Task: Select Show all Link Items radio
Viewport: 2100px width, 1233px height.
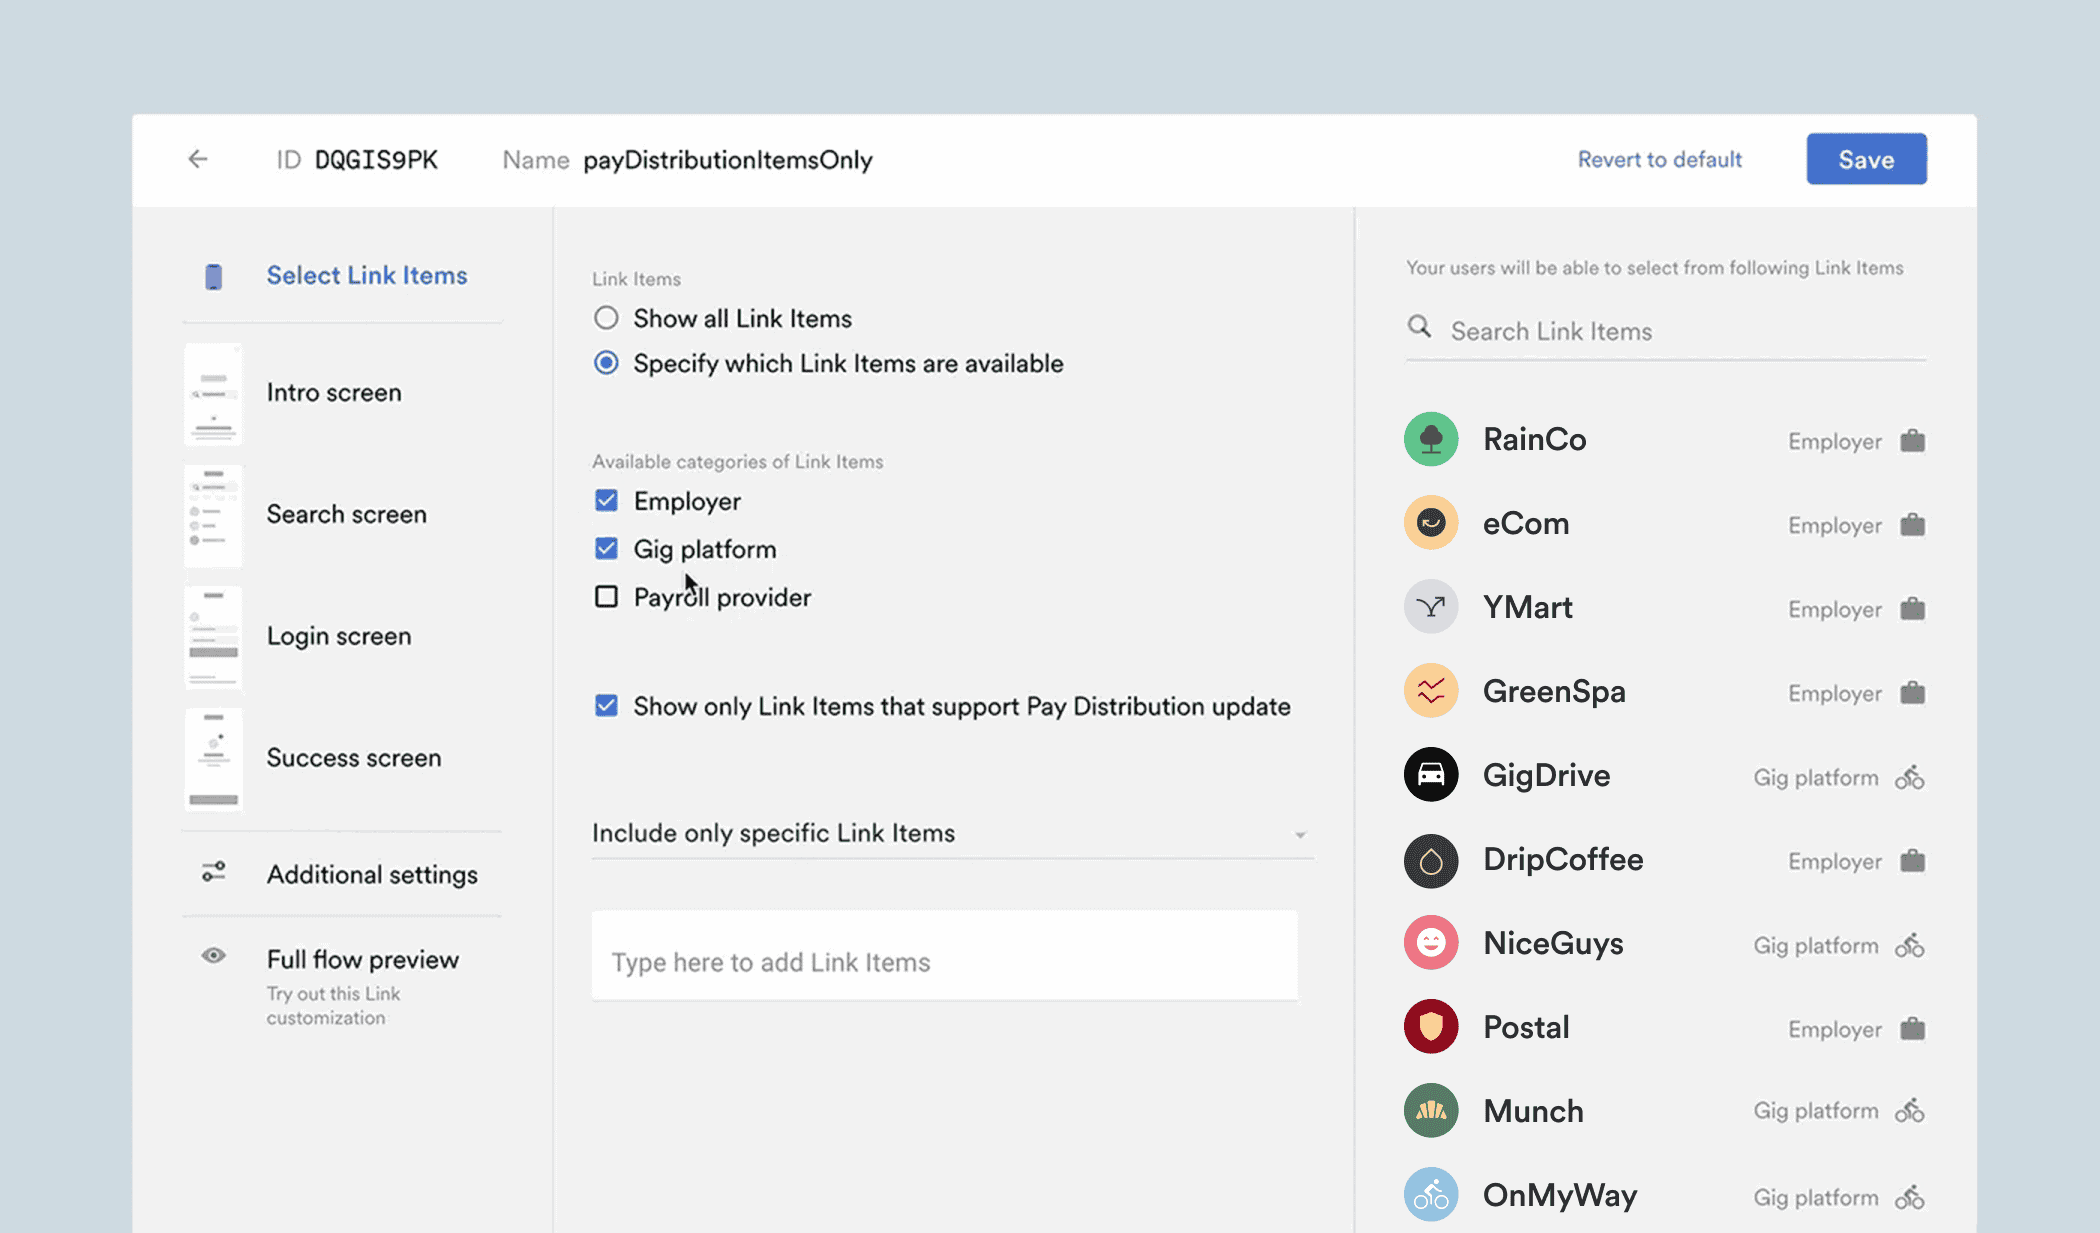Action: click(606, 318)
